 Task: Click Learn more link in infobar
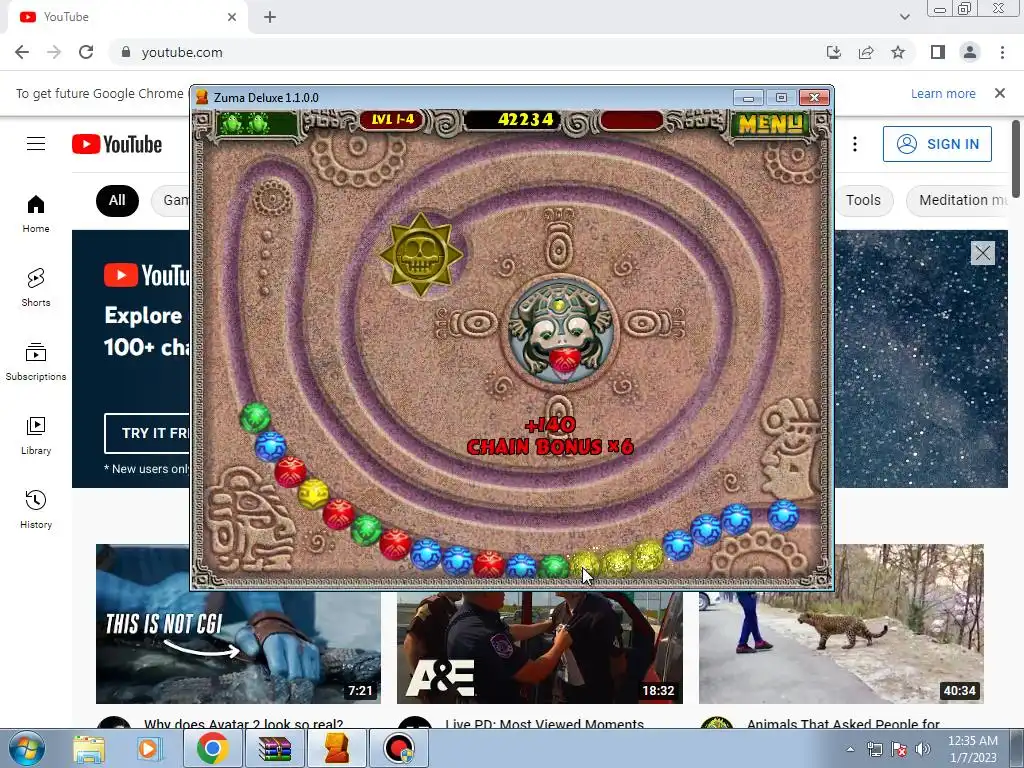coord(943,93)
